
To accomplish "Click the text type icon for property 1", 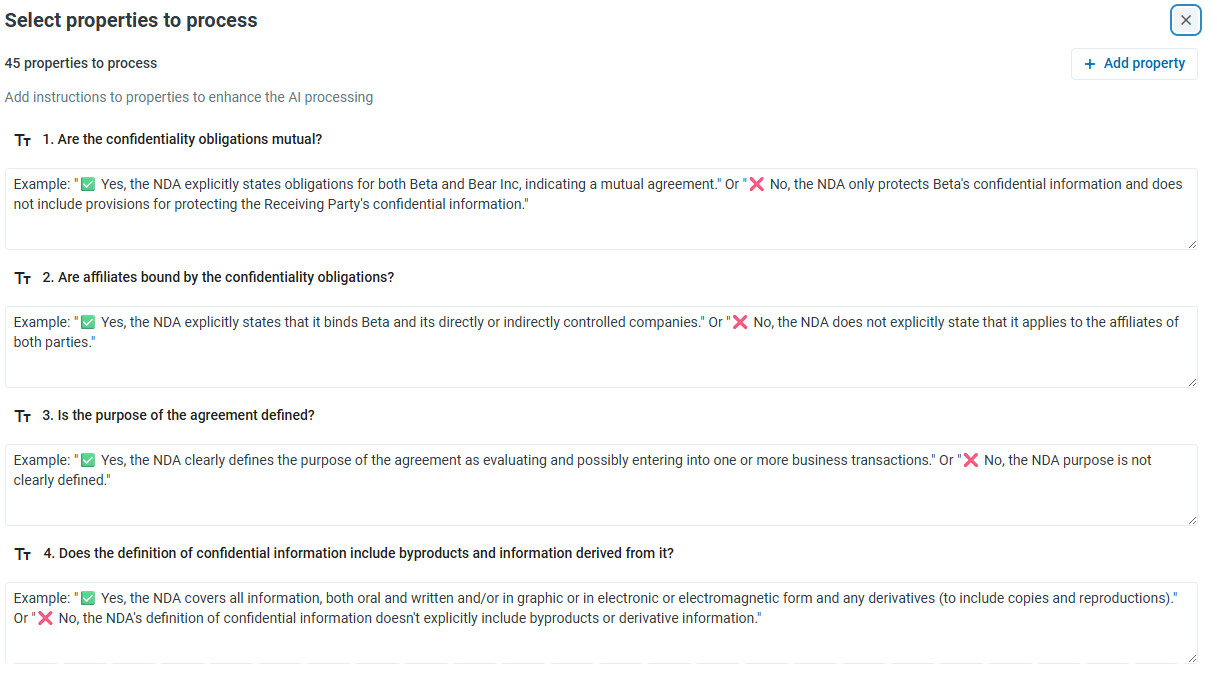I will coord(23,140).
